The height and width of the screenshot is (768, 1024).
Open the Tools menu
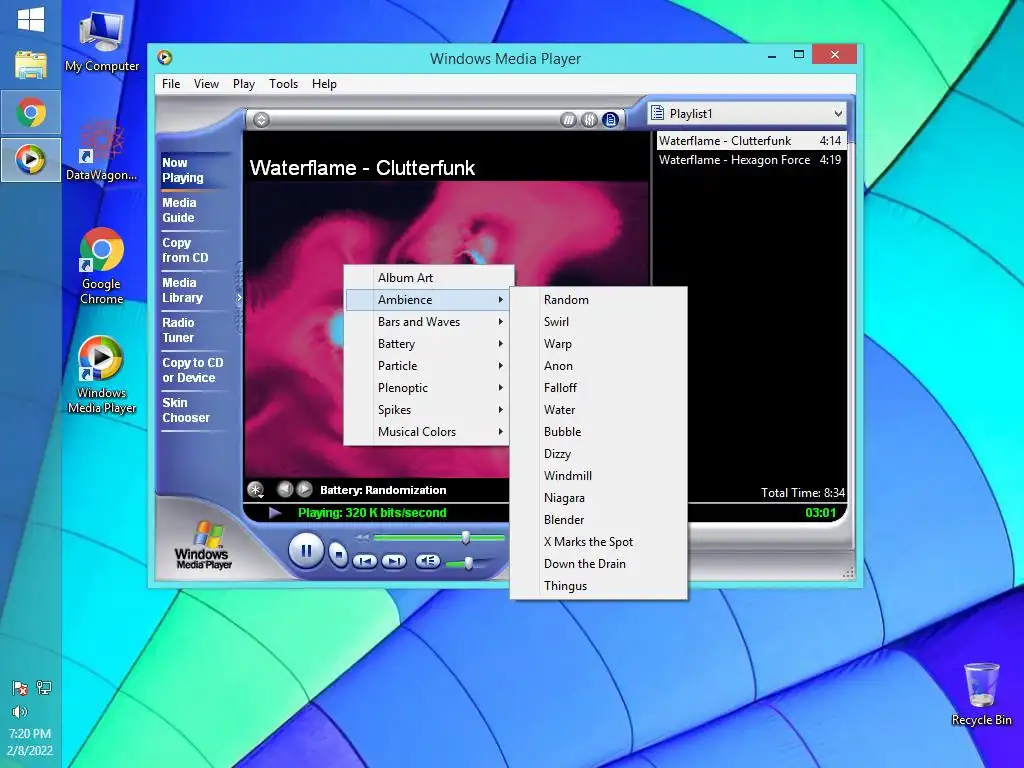(x=283, y=84)
